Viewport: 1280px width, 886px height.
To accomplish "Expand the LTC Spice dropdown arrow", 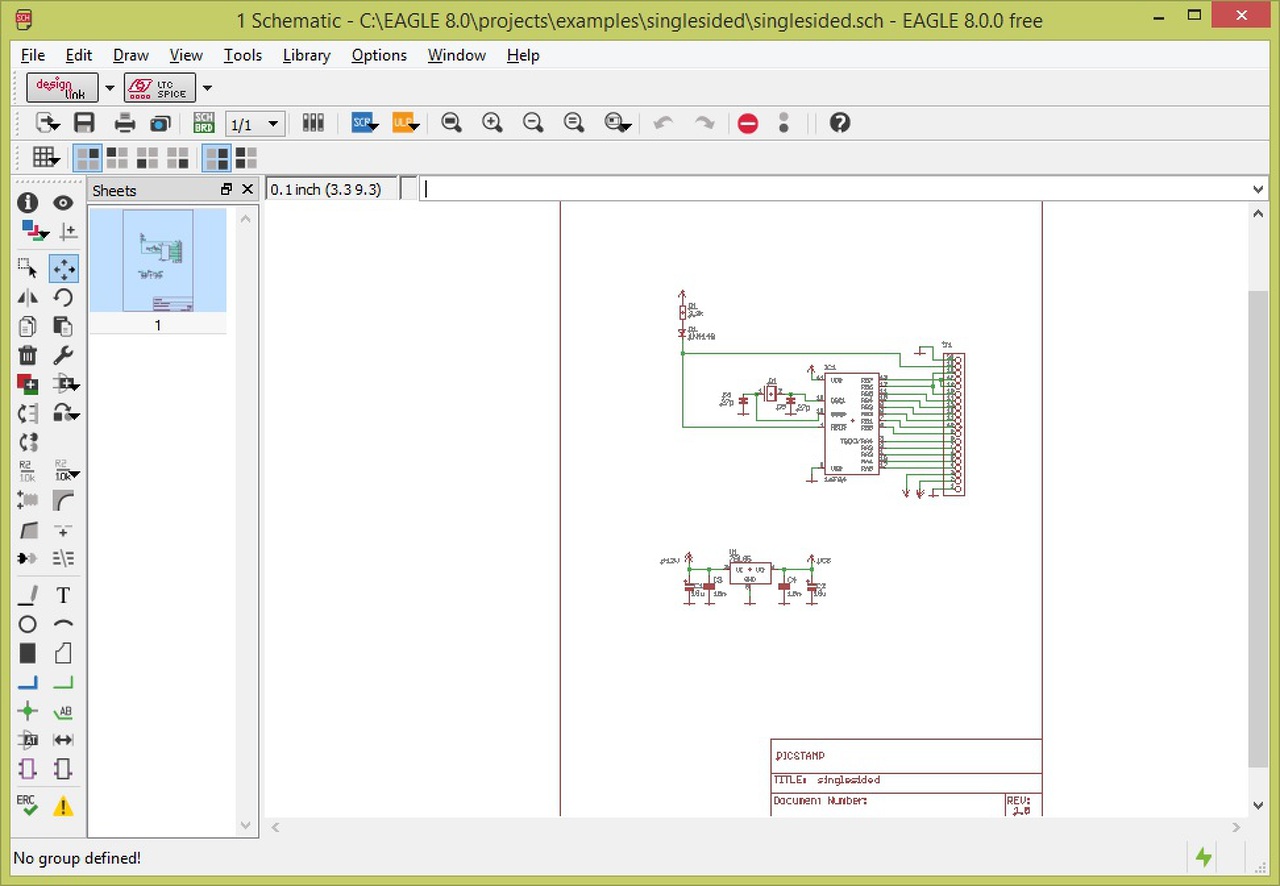I will [207, 88].
